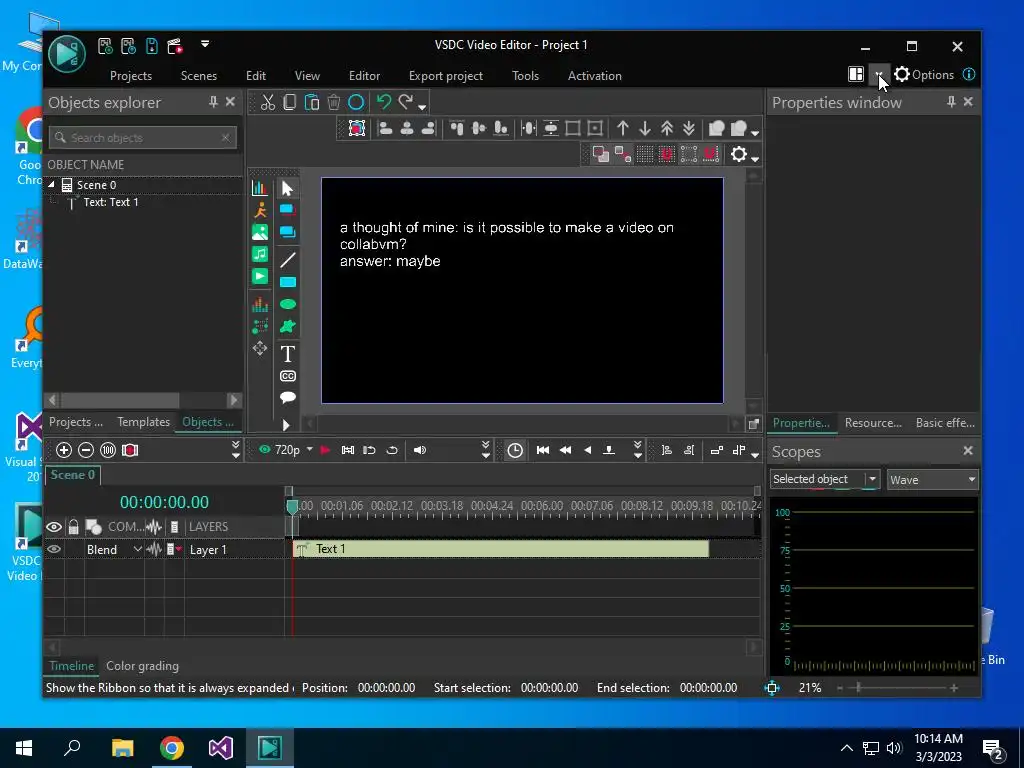This screenshot has width=1024, height=768.
Task: Click the Copy icon in editing toolbar
Action: coord(289,103)
